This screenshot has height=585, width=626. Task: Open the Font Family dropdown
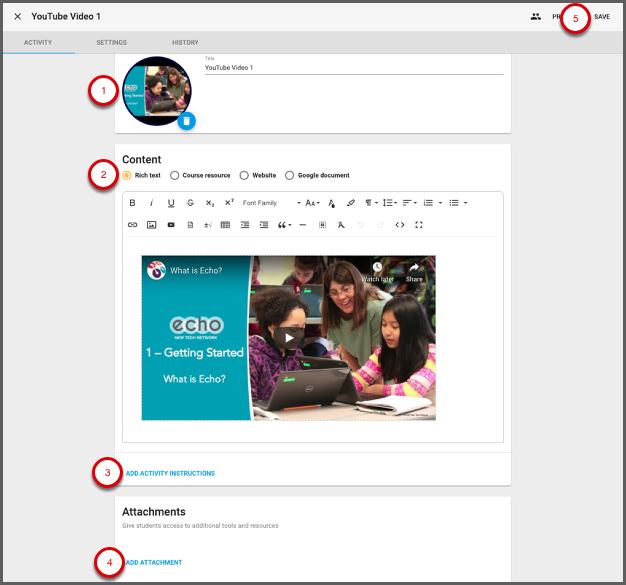point(270,203)
